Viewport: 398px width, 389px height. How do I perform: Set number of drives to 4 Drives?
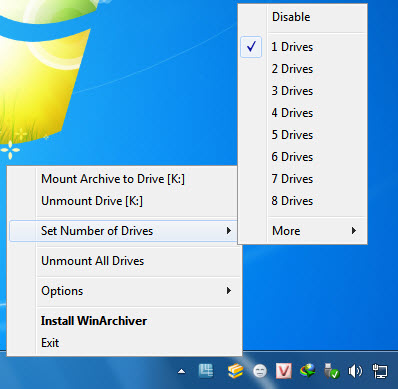coord(303,113)
